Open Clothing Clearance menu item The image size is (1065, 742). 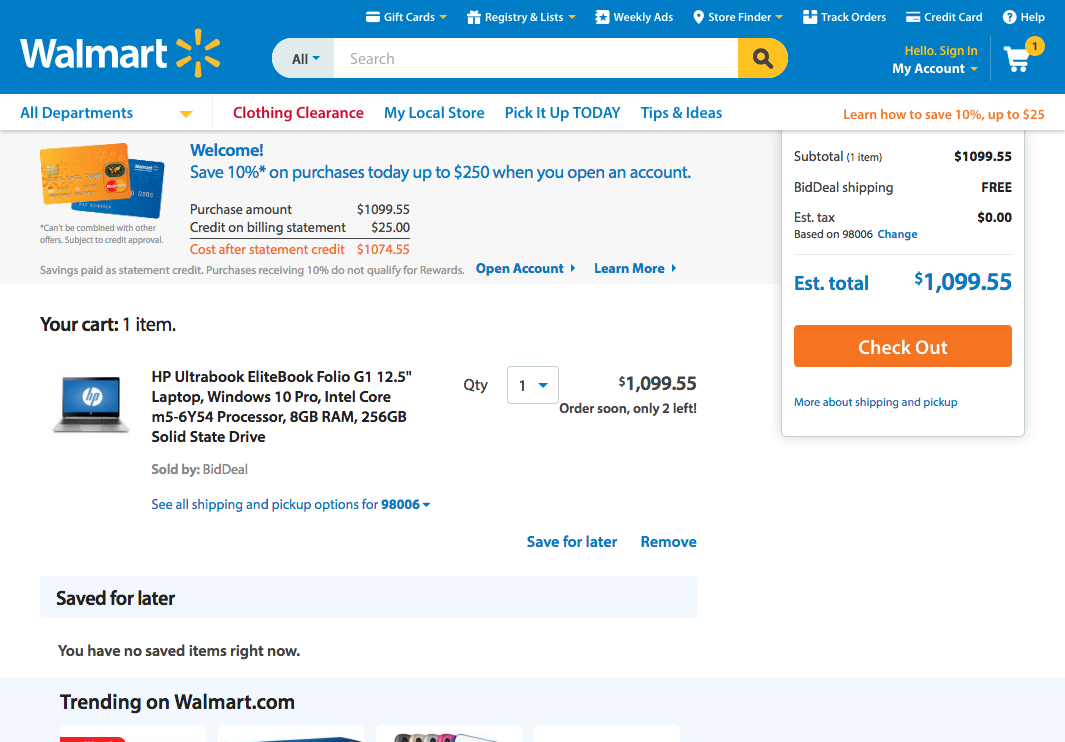298,113
